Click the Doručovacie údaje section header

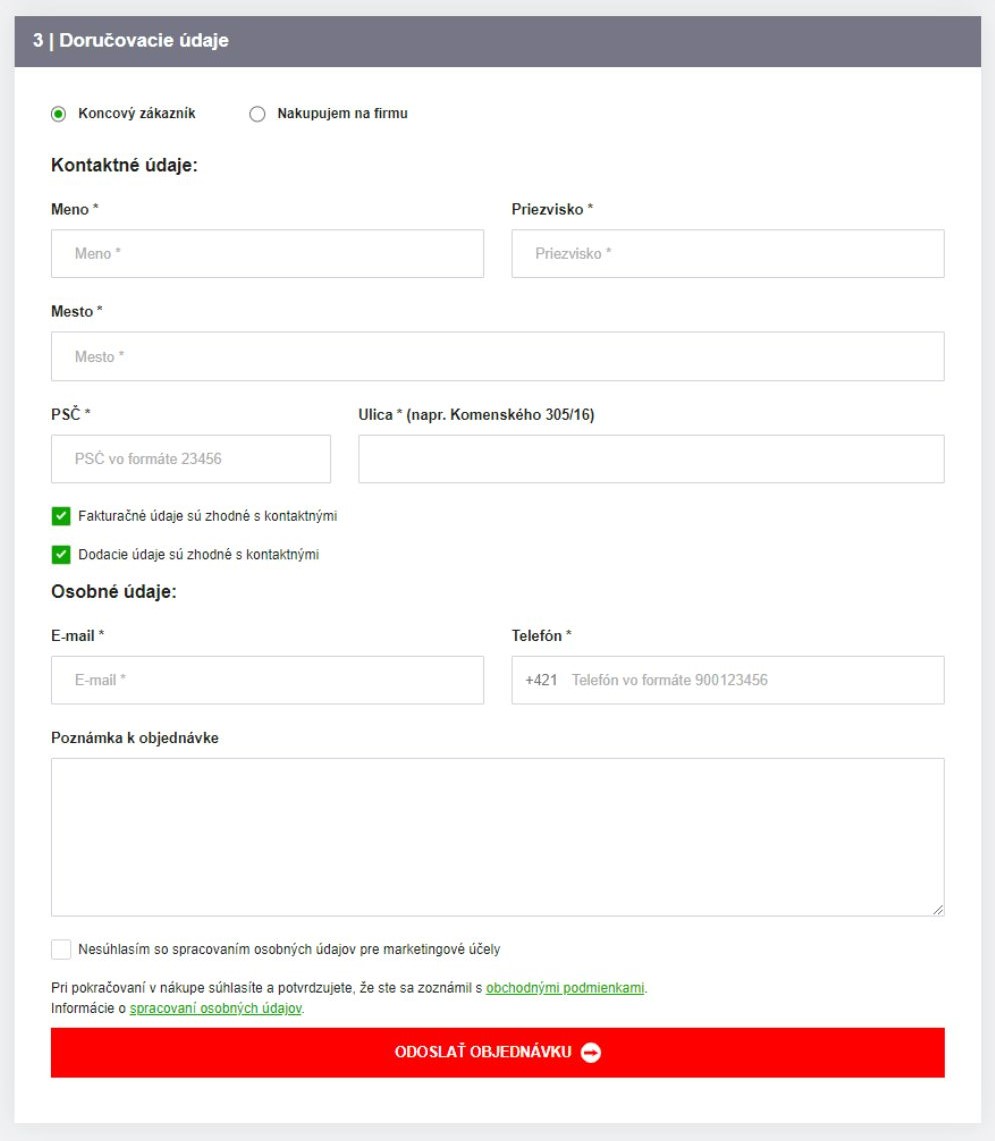point(131,42)
